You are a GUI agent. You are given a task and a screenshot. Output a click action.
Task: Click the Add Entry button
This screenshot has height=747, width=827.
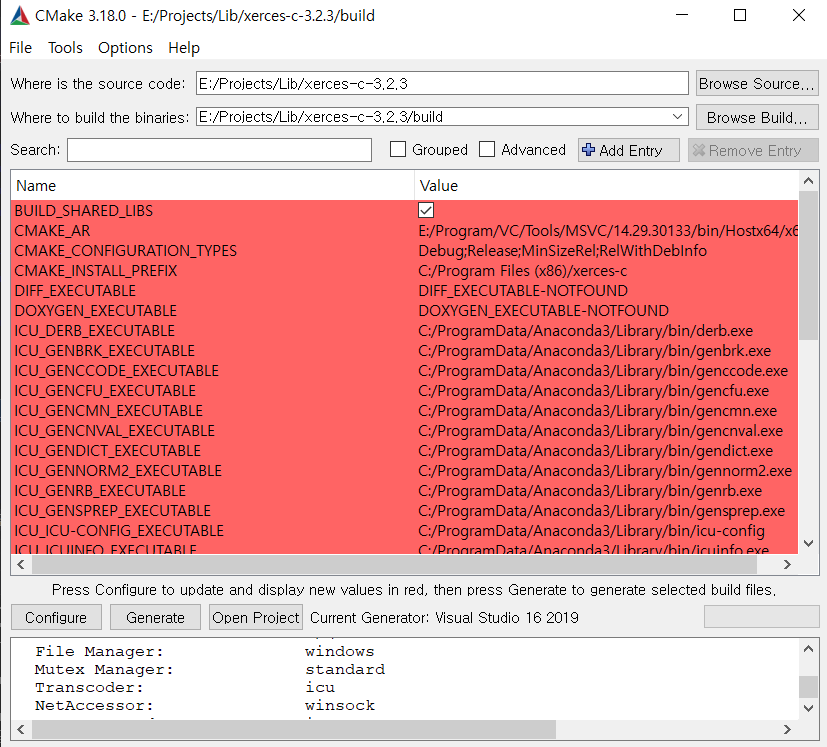pyautogui.click(x=629, y=150)
